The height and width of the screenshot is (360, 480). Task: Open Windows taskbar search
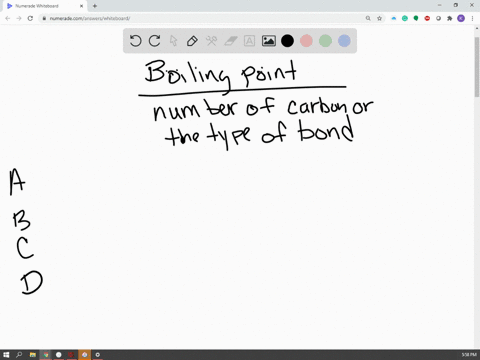tap(19, 355)
